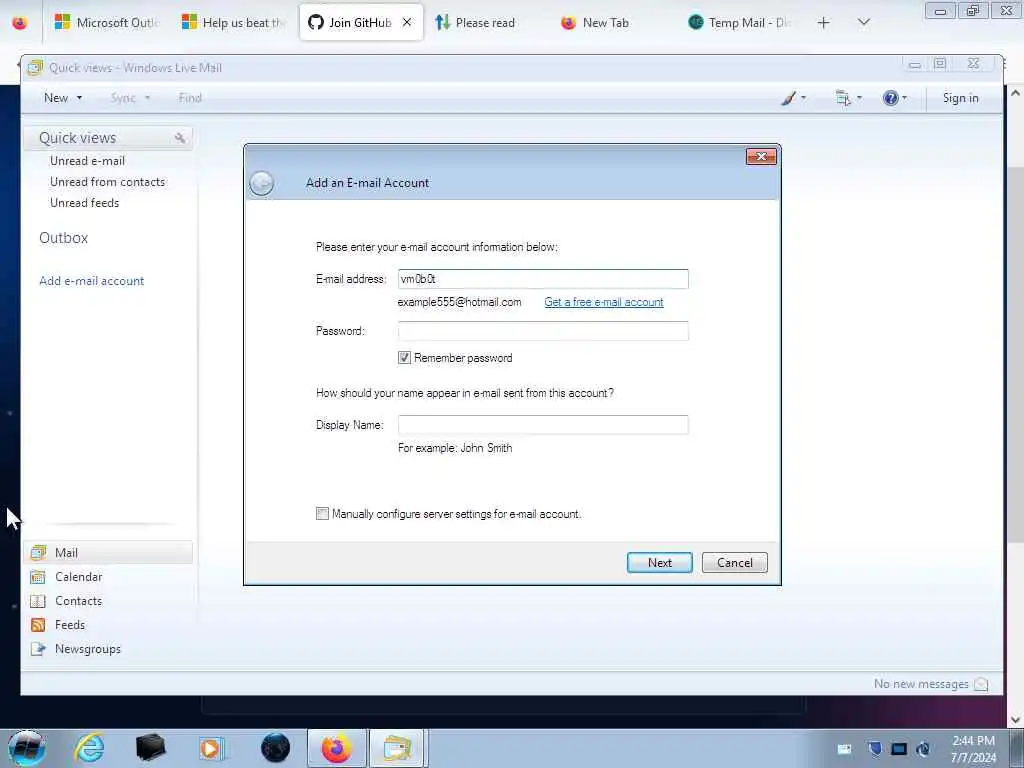This screenshot has height=768, width=1024.
Task: Open the Sync dropdown menu
Action: [x=130, y=98]
